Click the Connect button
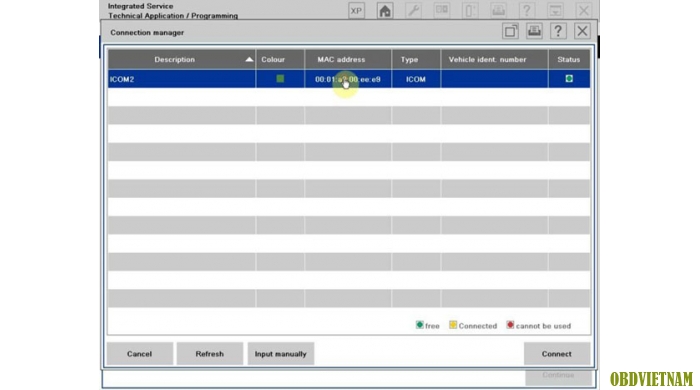The width and height of the screenshot is (700, 390). point(557,354)
